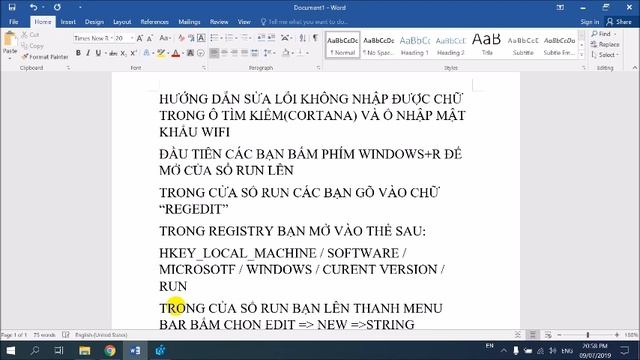Apply subscript formatting
This screenshot has width=640, height=360.
pyautogui.click(x=123, y=53)
